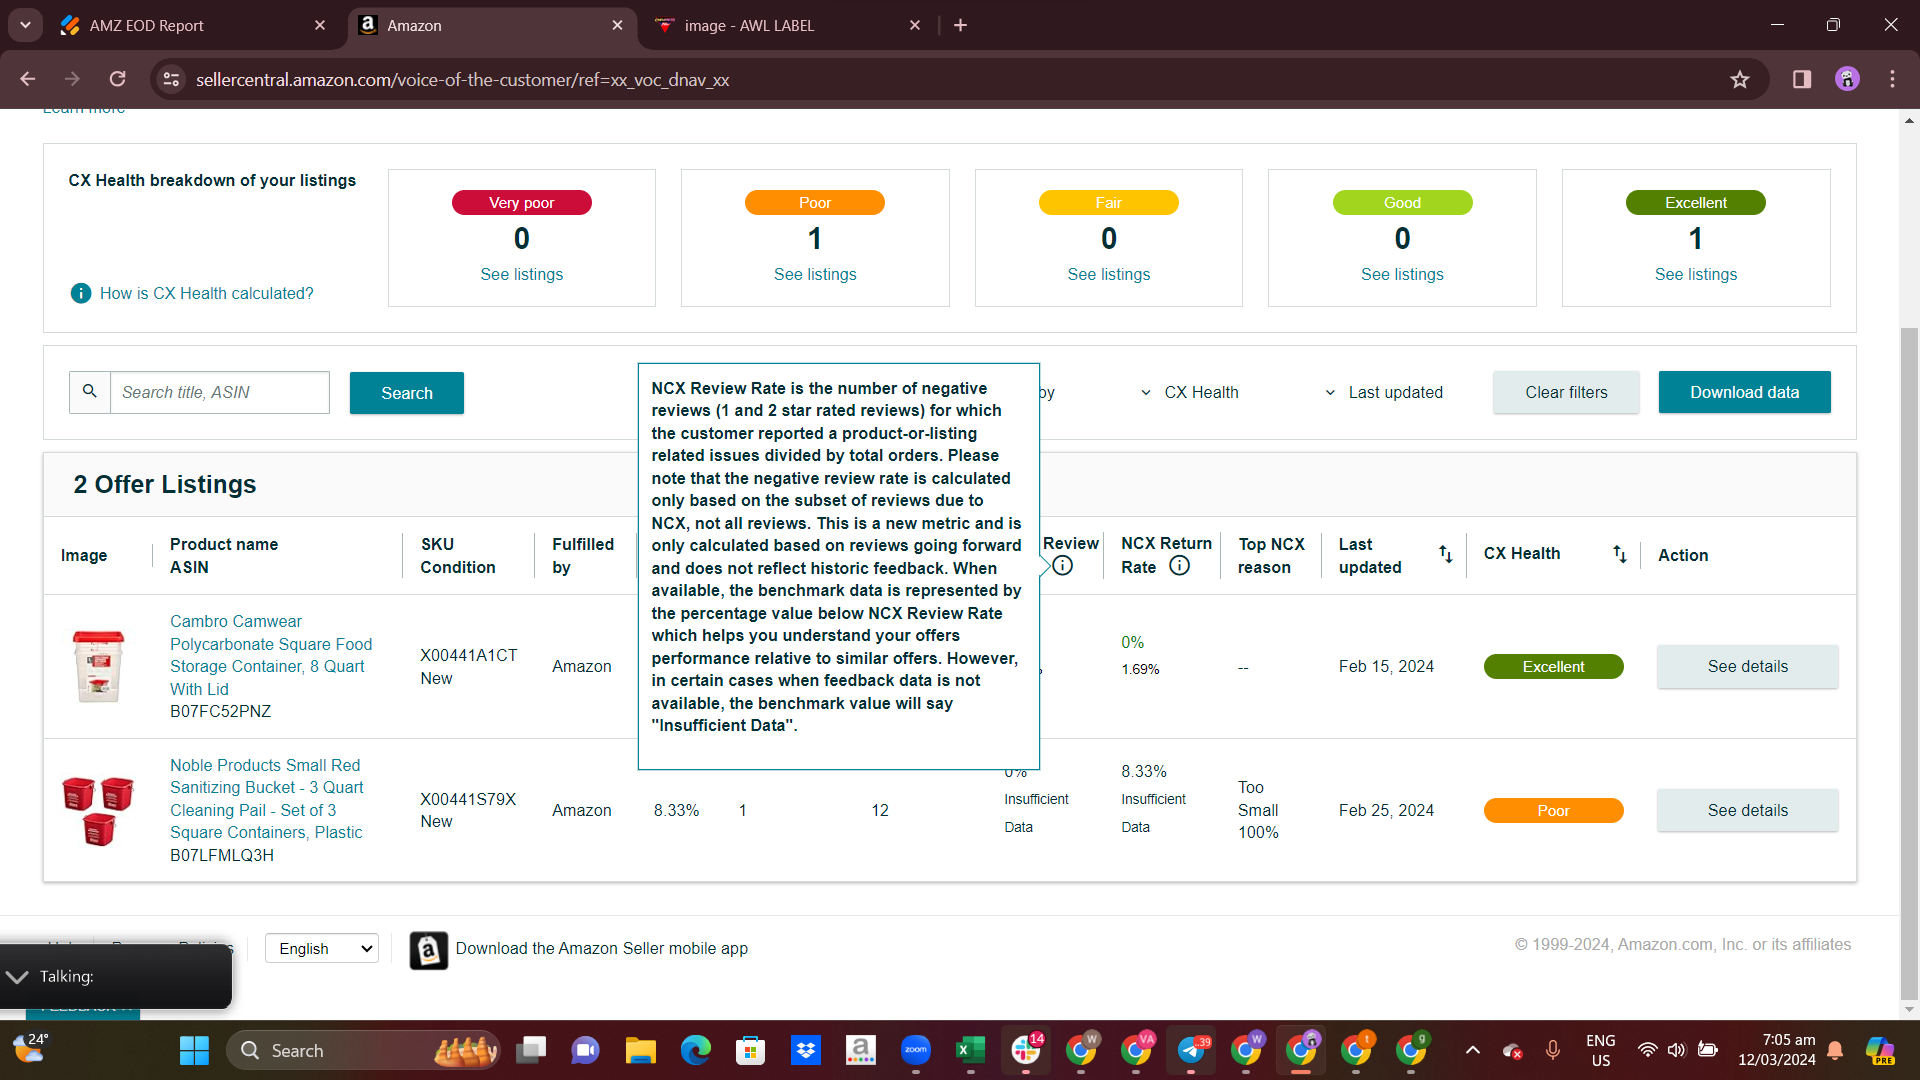Show hidden system tray icons
Viewport: 1920px width, 1080px height.
coord(1472,1050)
